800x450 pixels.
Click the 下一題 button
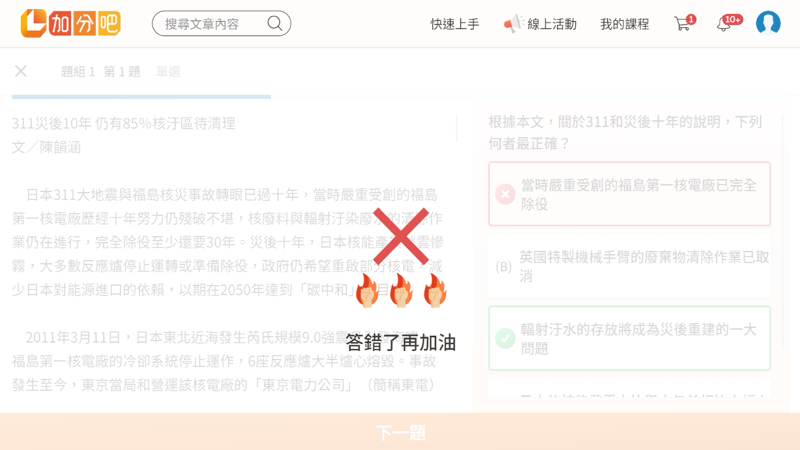click(x=400, y=432)
